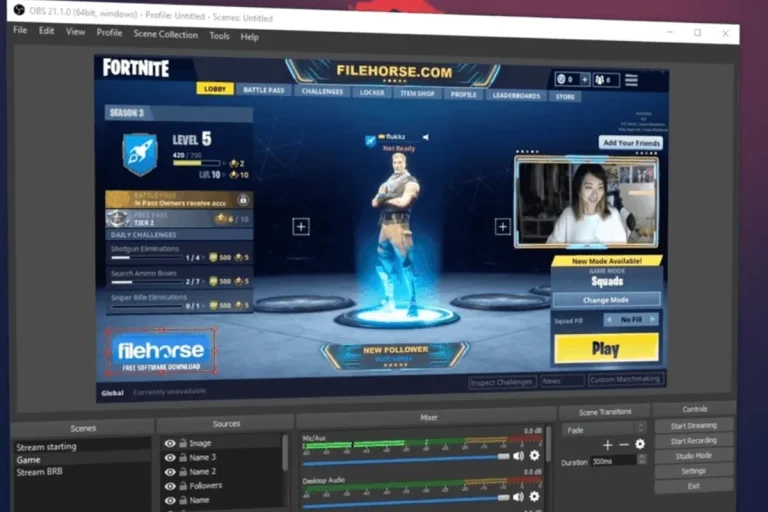768x512 pixels.
Task: Click the Sources list scrollbar
Action: 285,453
